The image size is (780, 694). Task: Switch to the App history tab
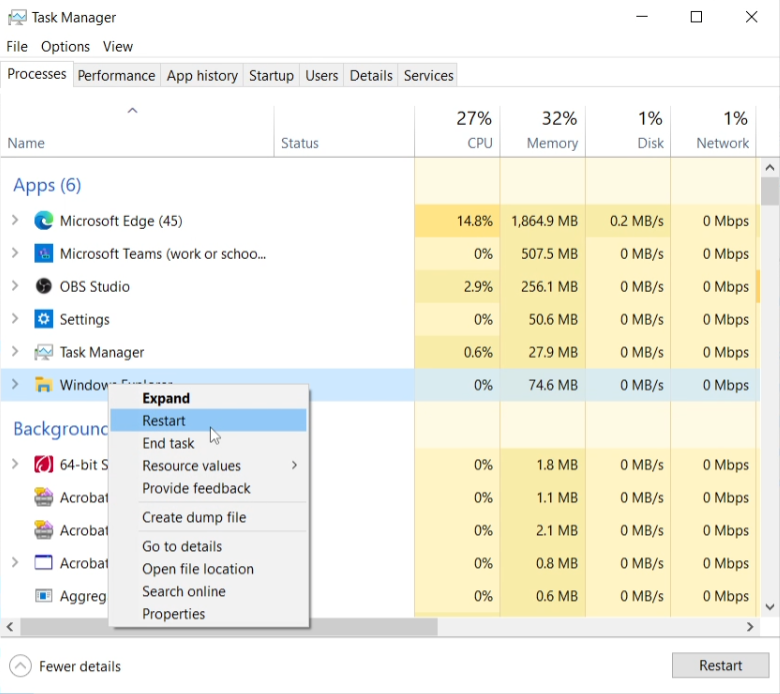202,76
